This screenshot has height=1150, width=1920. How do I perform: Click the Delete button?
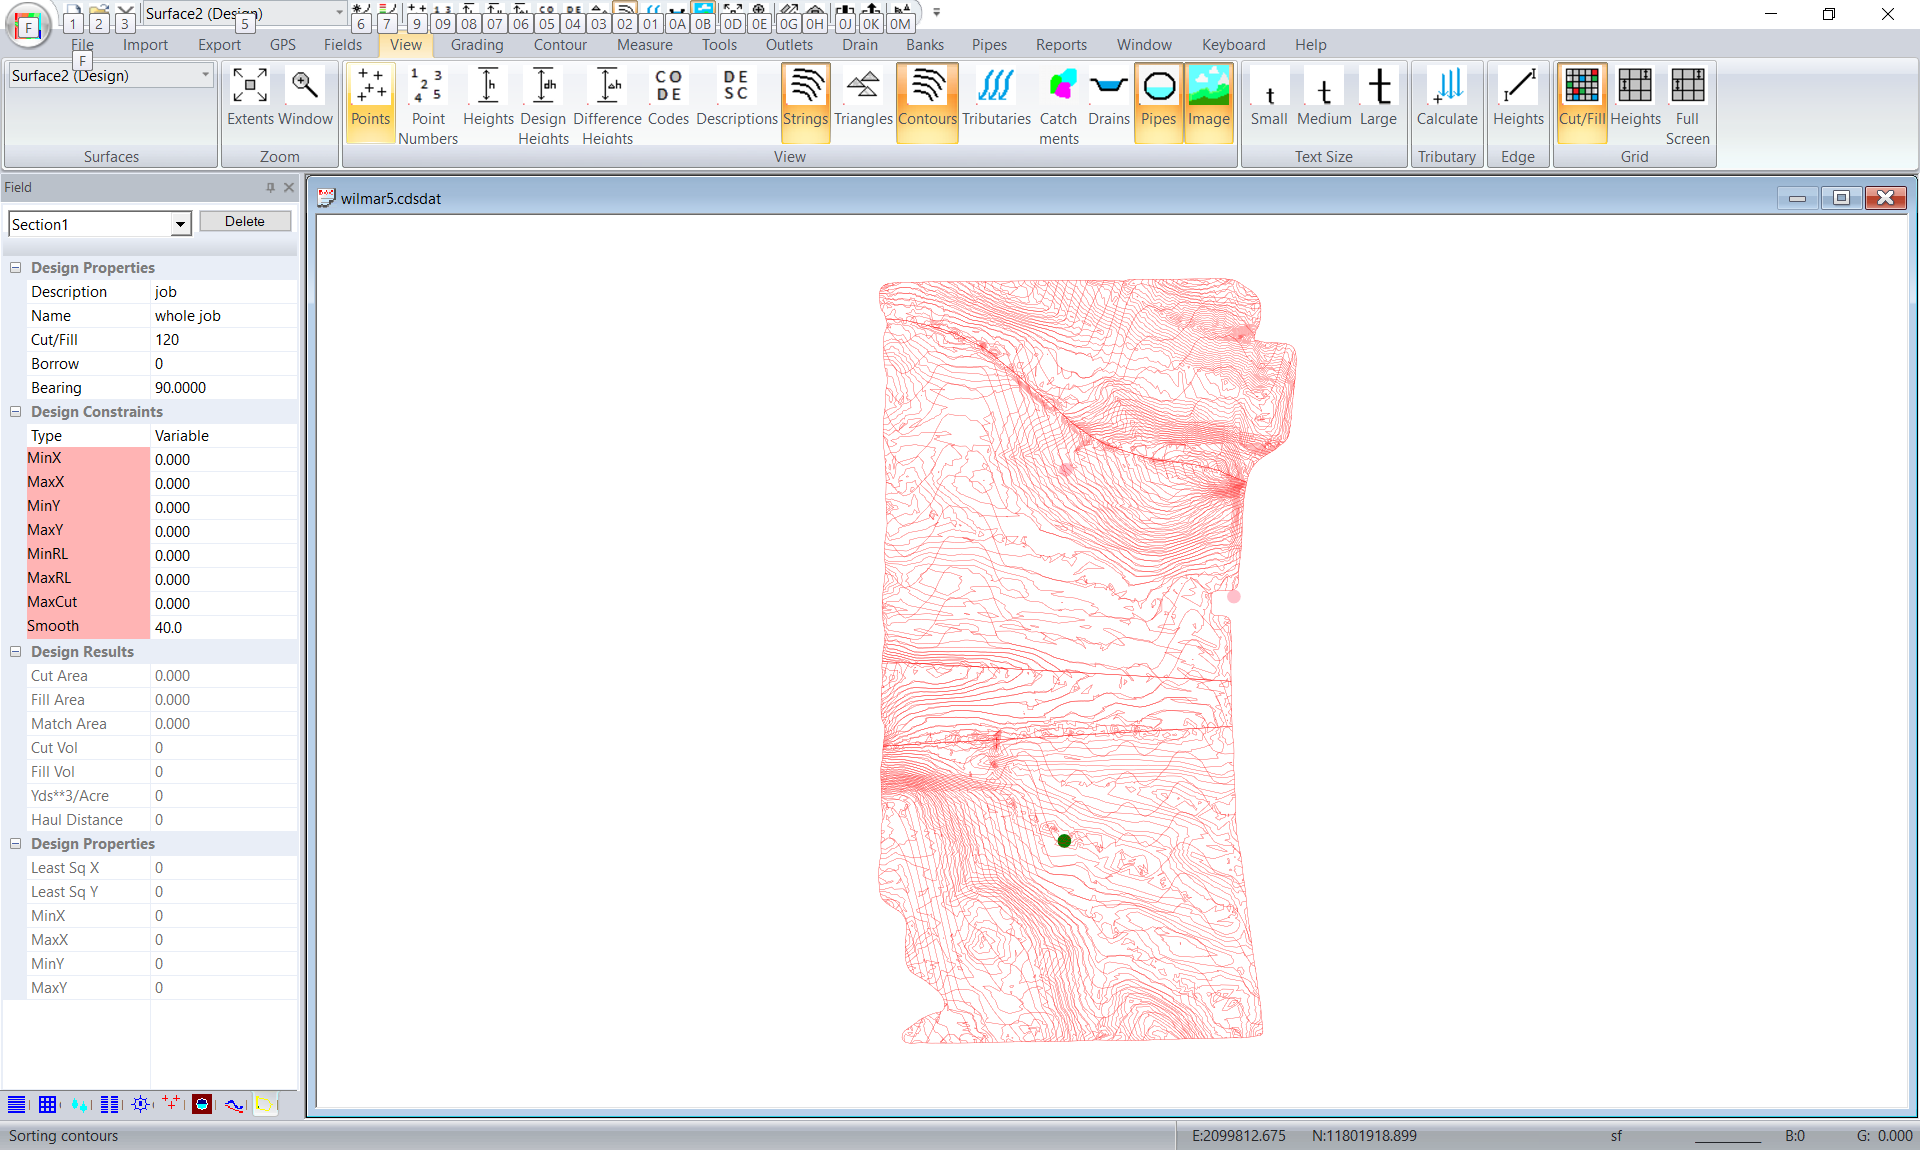coord(245,222)
